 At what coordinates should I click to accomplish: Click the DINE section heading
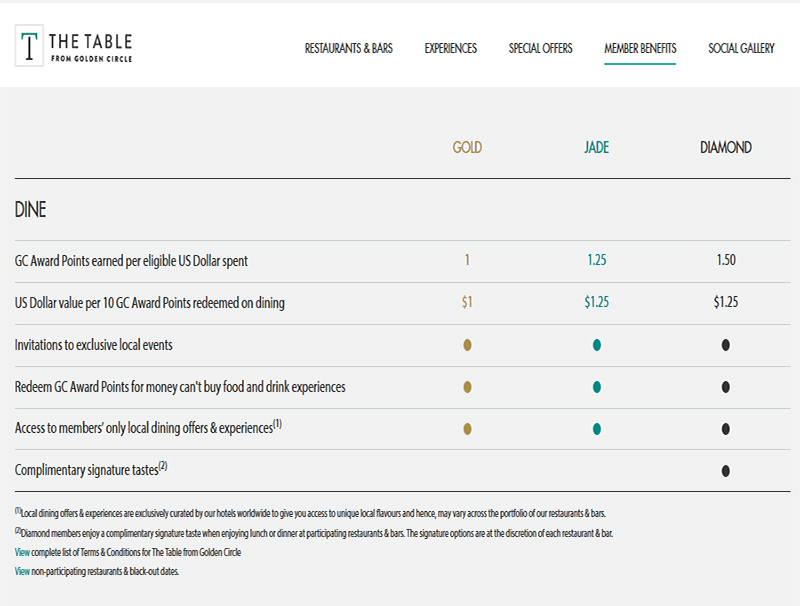(30, 210)
